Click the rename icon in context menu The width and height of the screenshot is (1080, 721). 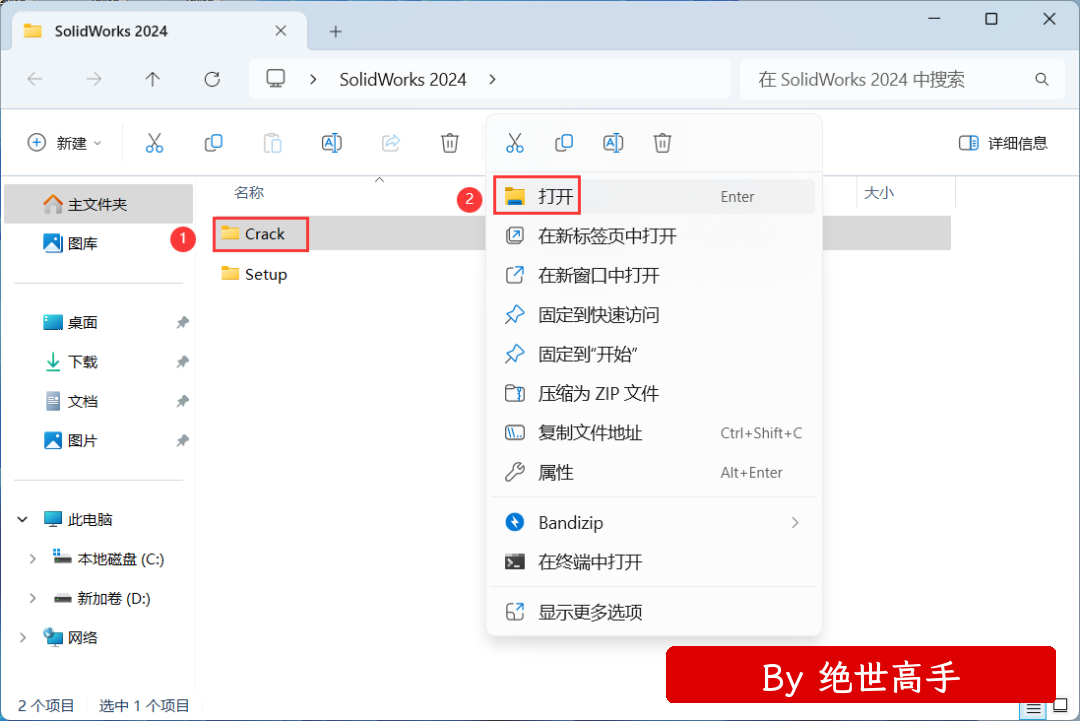(x=613, y=143)
